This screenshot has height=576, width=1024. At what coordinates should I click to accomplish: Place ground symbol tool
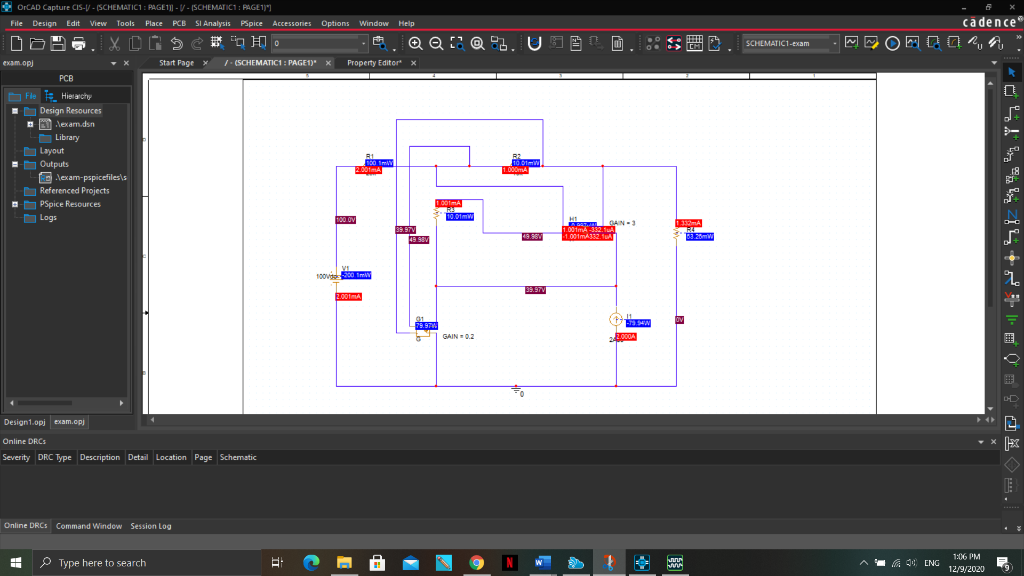click(1012, 319)
